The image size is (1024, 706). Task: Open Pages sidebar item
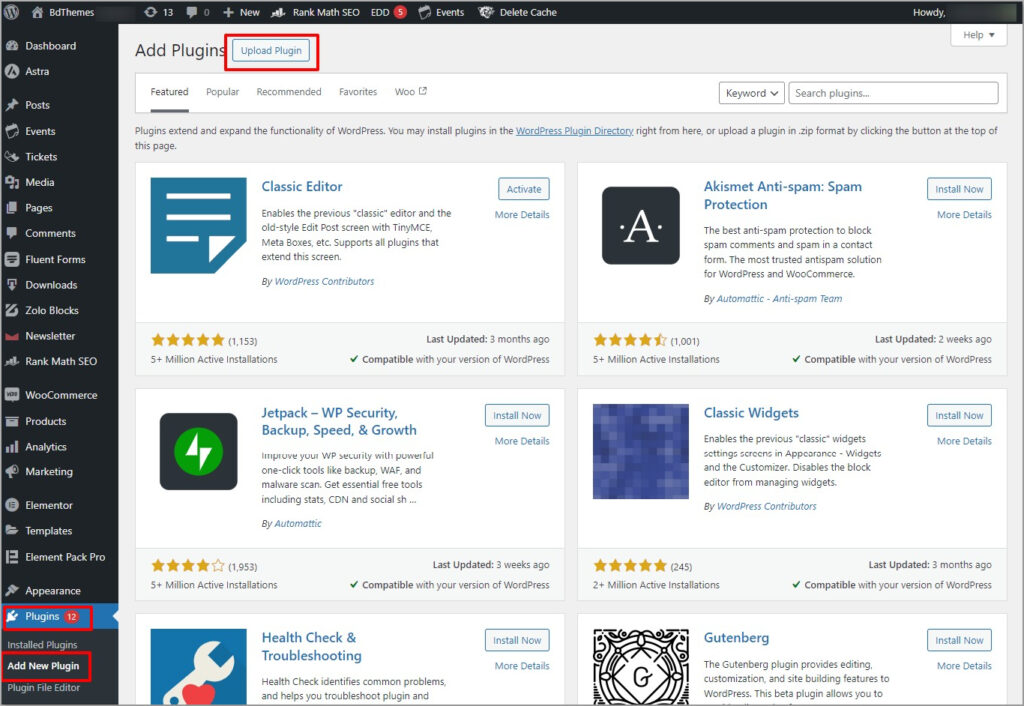pyautogui.click(x=39, y=208)
